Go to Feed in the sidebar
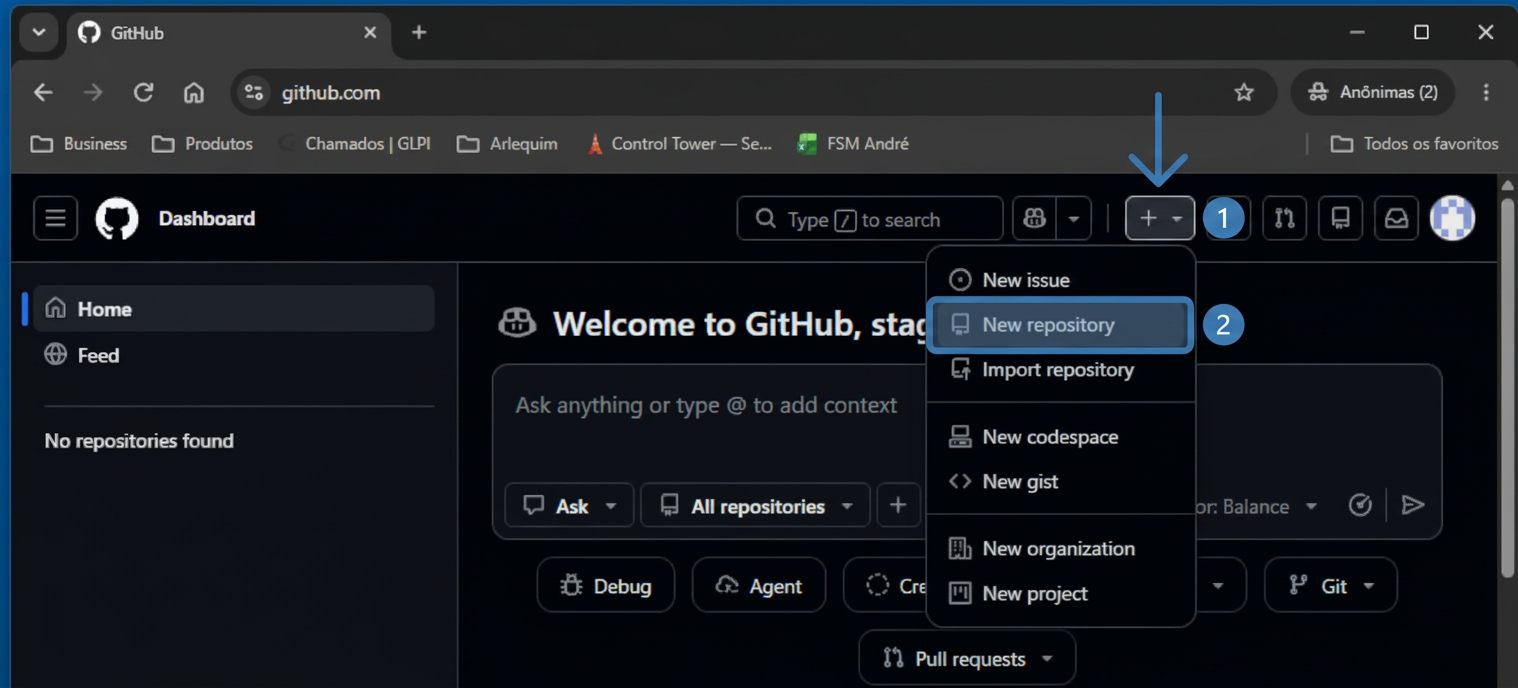 click(234, 355)
